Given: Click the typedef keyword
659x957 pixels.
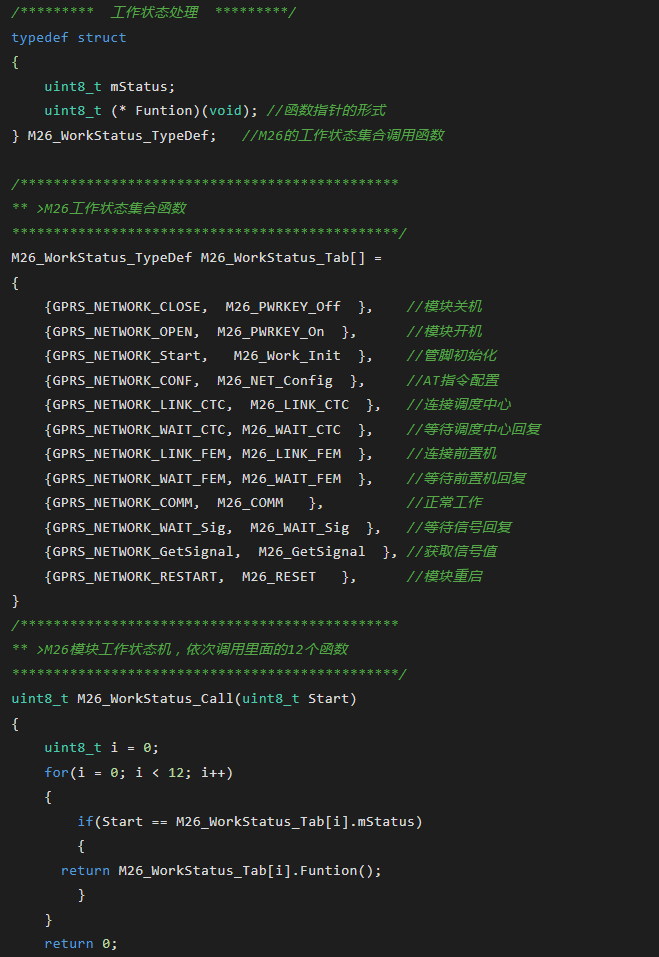Looking at the screenshot, I should 40,37.
